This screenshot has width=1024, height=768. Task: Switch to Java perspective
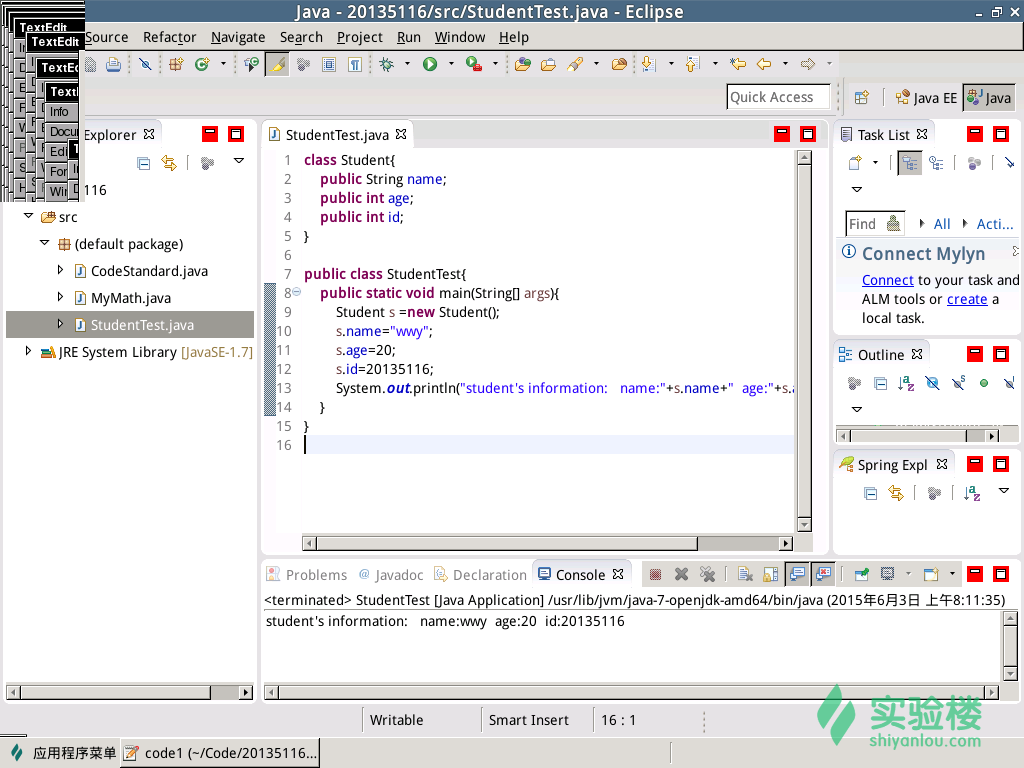pos(989,97)
